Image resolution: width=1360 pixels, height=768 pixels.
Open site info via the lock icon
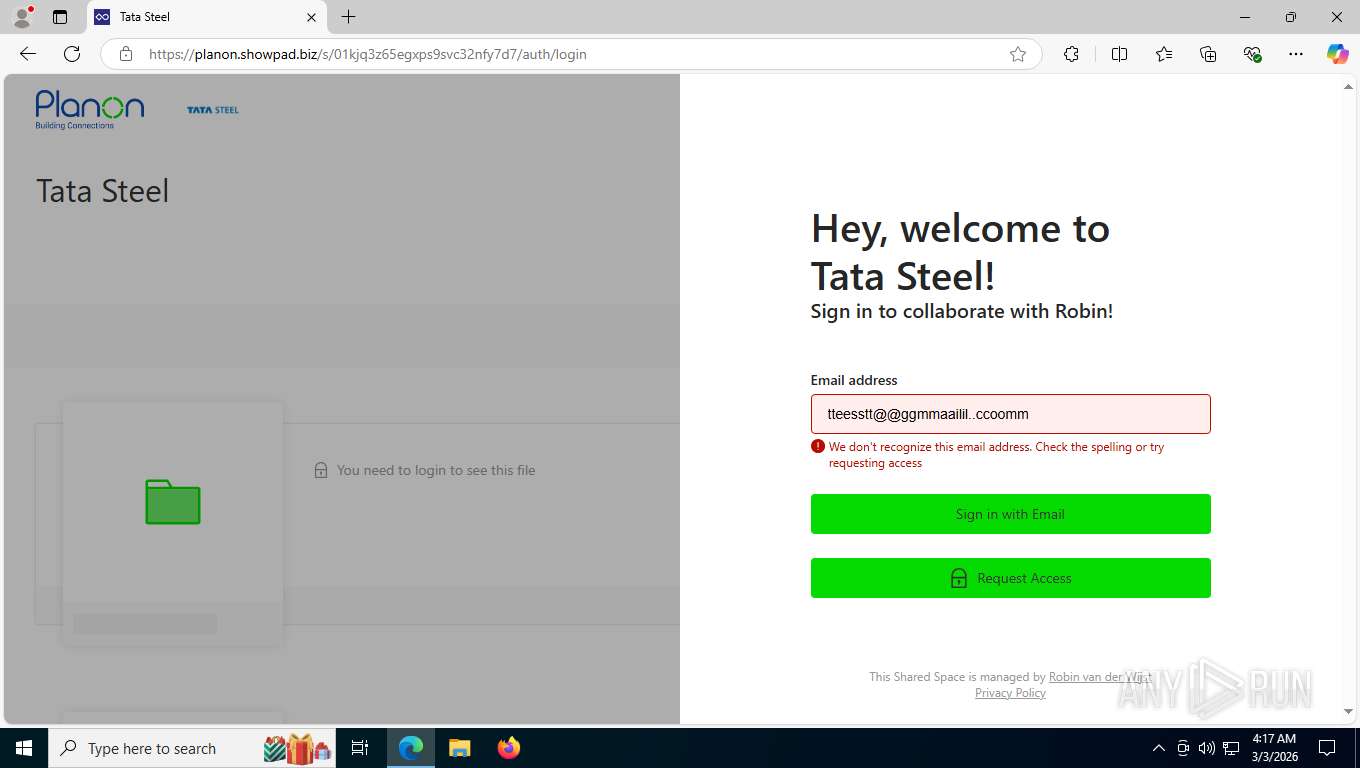click(126, 54)
